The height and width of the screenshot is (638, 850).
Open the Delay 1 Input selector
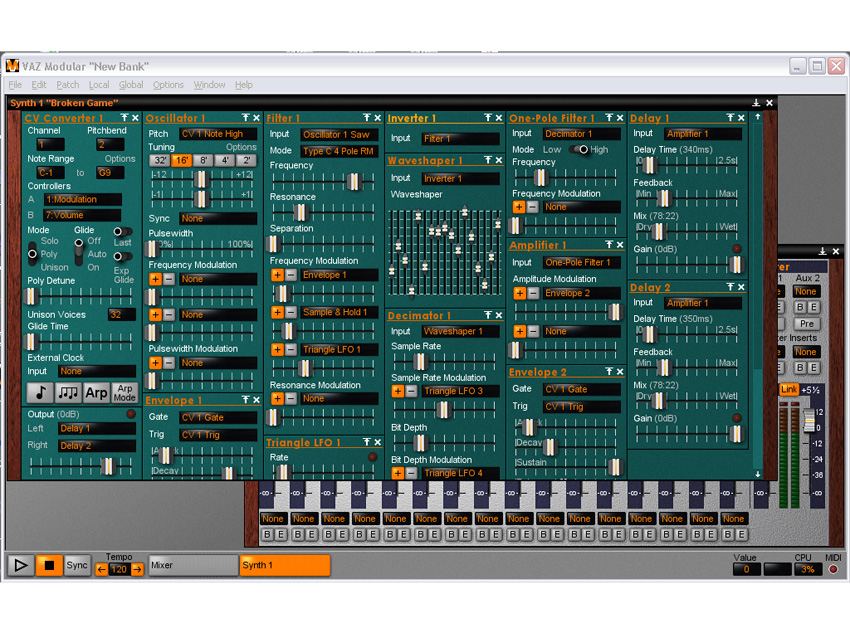(703, 134)
